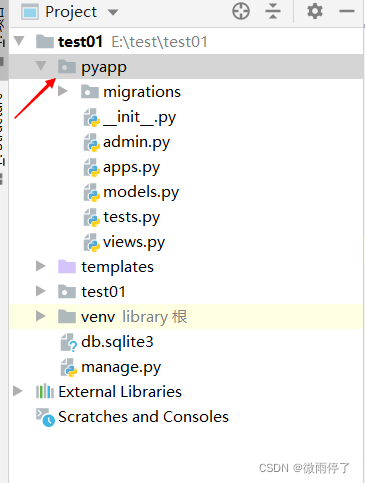Click the tests.py Python file icon

[91, 217]
